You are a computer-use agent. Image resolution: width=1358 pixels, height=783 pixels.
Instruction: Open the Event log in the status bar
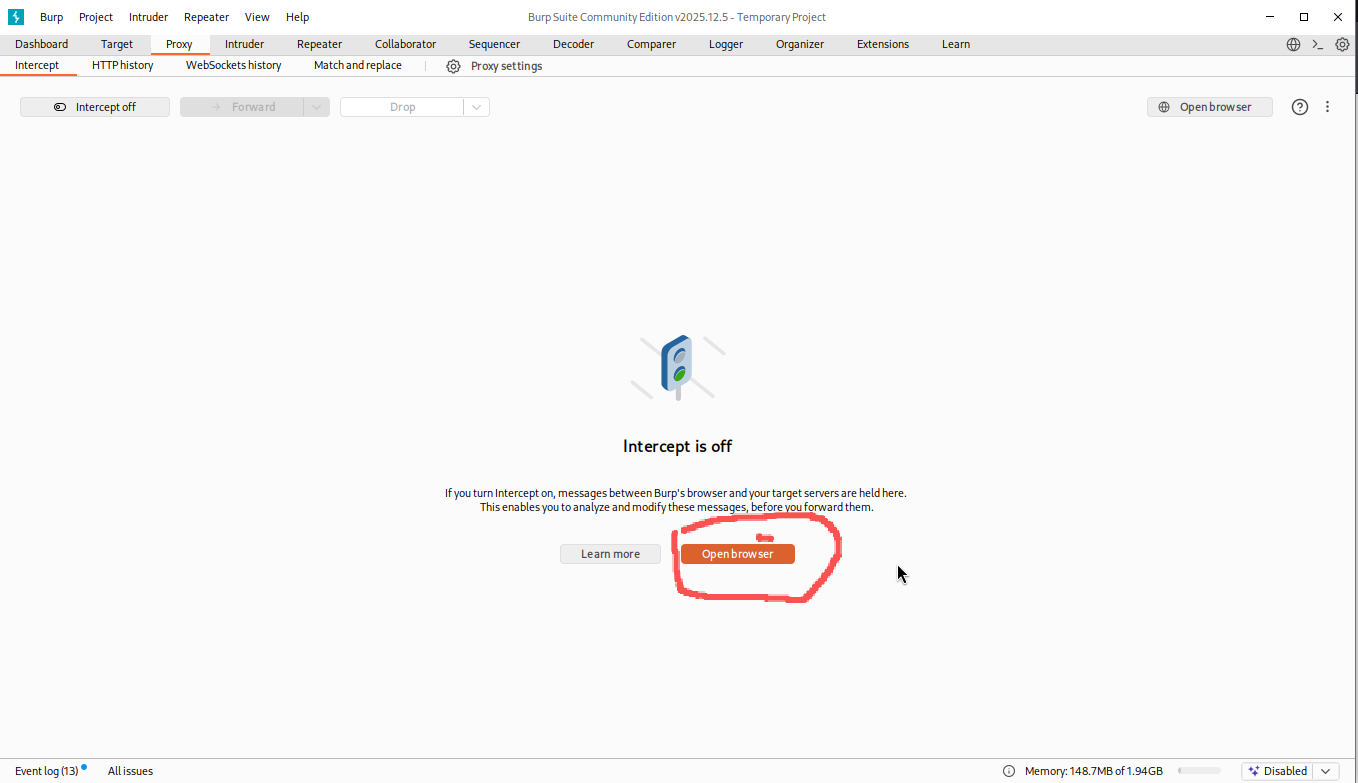(x=46, y=771)
